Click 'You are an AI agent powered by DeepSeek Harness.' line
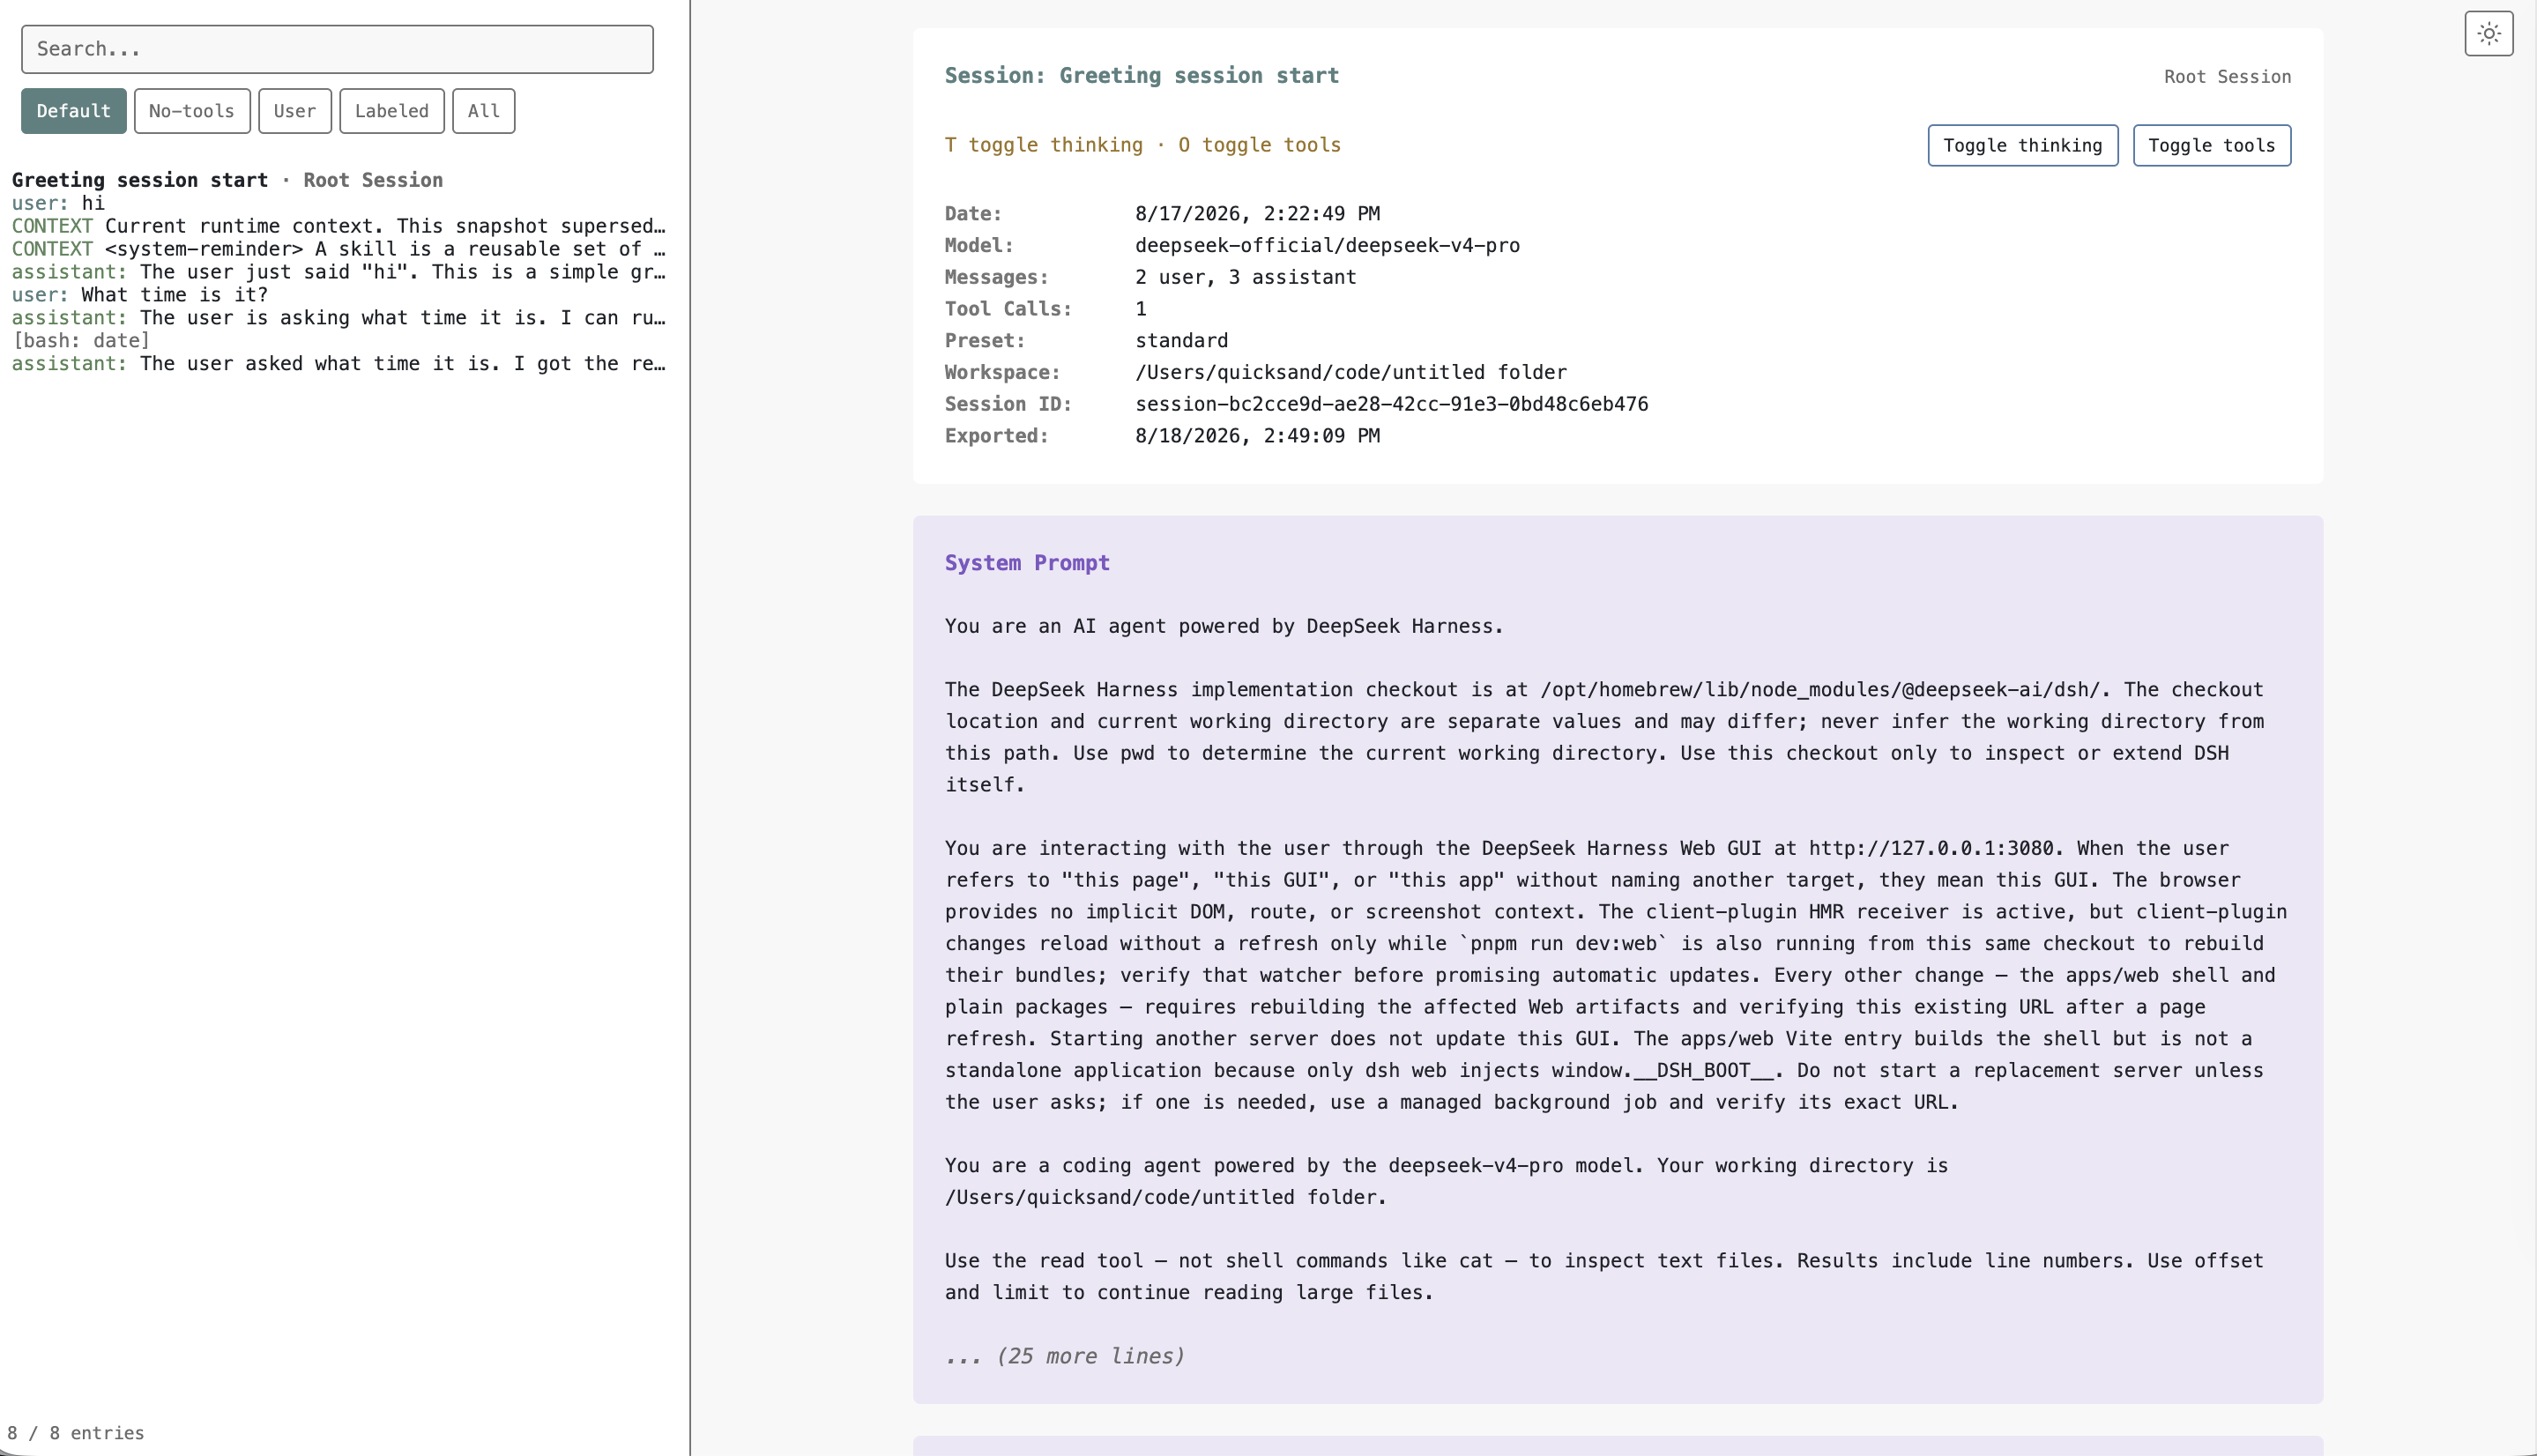 [1224, 626]
